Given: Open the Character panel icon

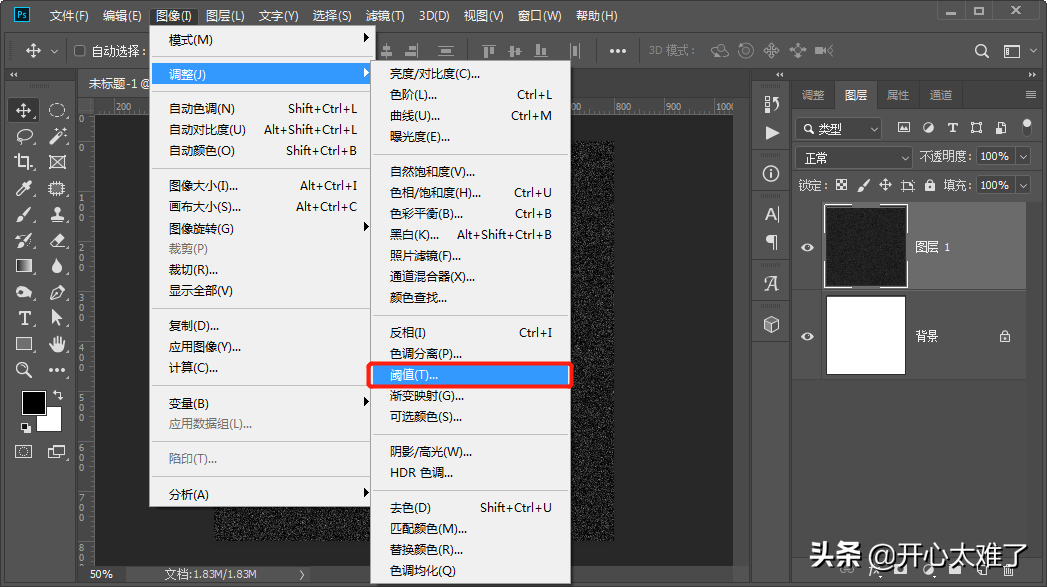Looking at the screenshot, I should coord(771,214).
